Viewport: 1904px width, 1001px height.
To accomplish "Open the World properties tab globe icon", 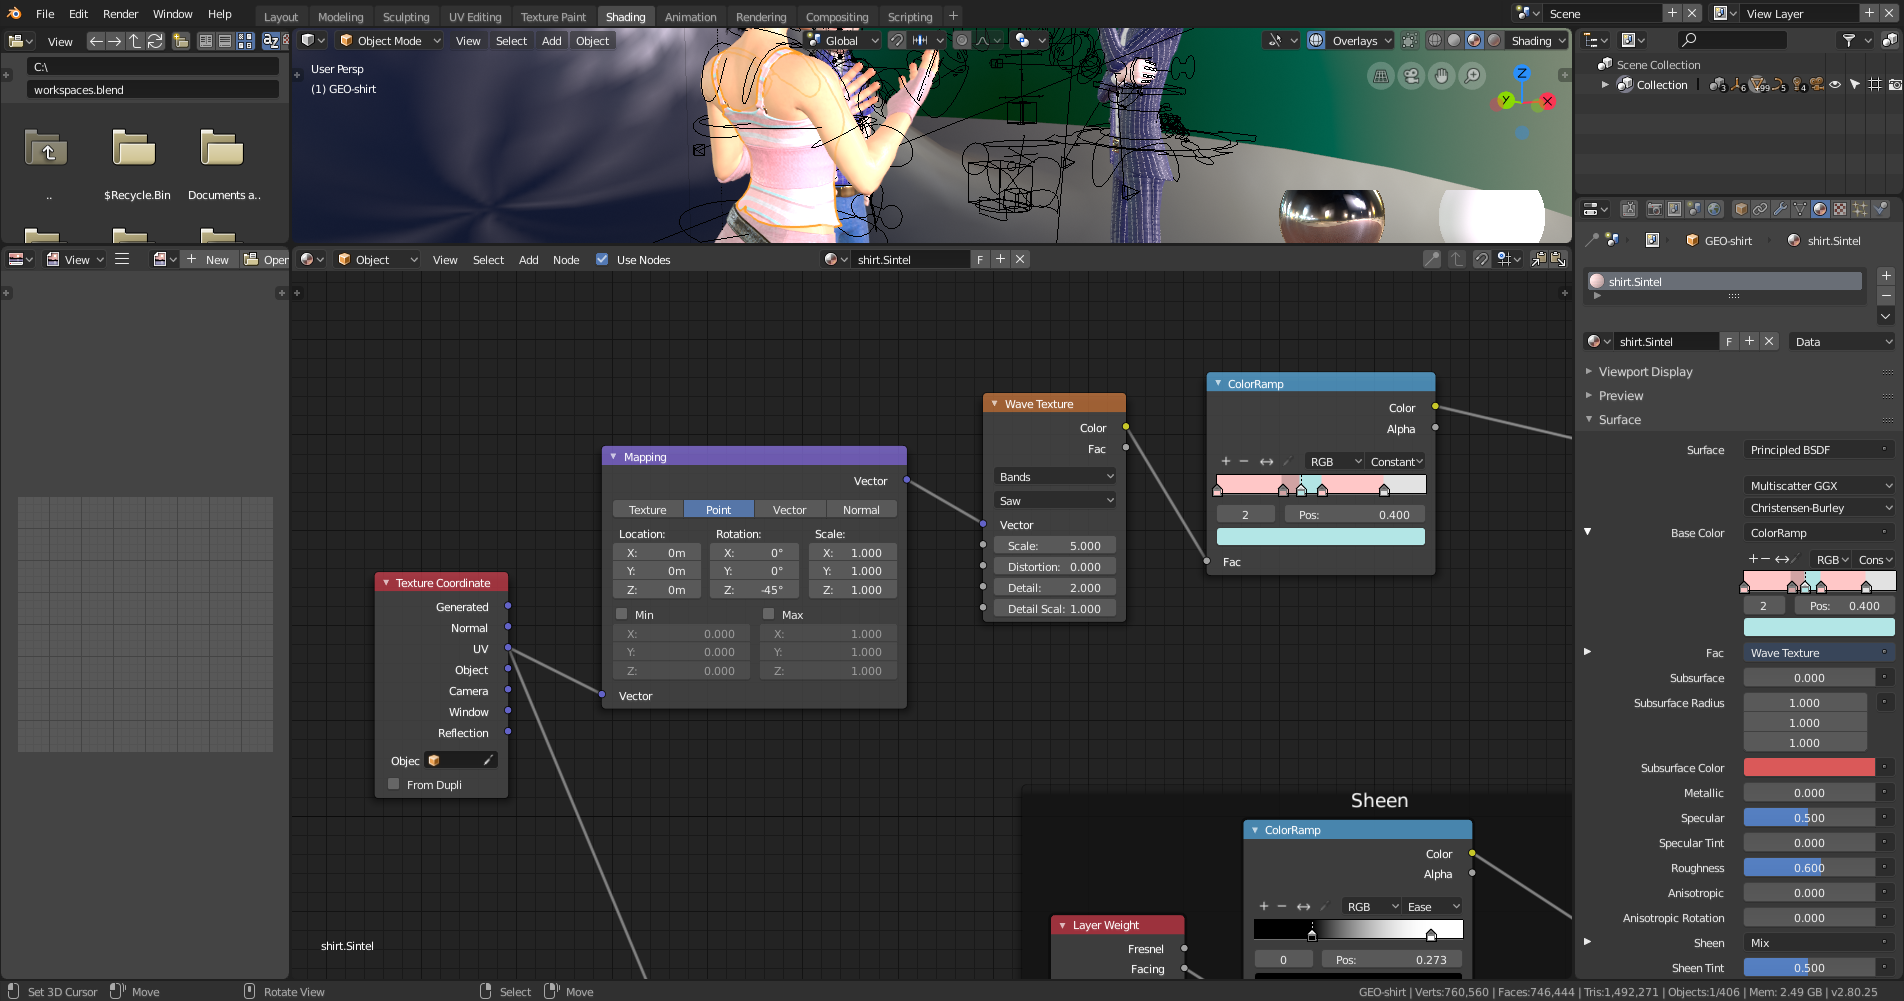I will pyautogui.click(x=1714, y=209).
